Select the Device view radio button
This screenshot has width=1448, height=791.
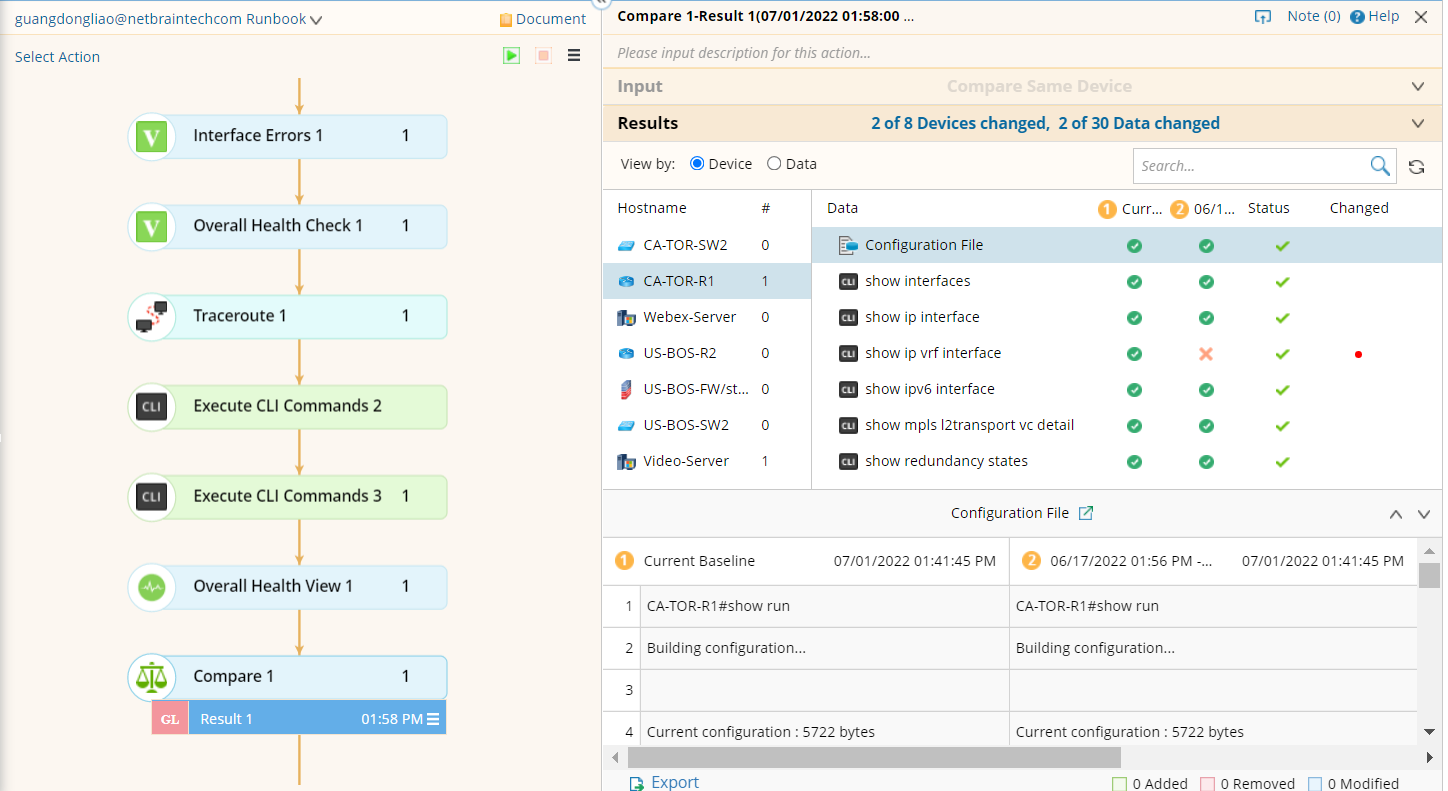click(697, 164)
